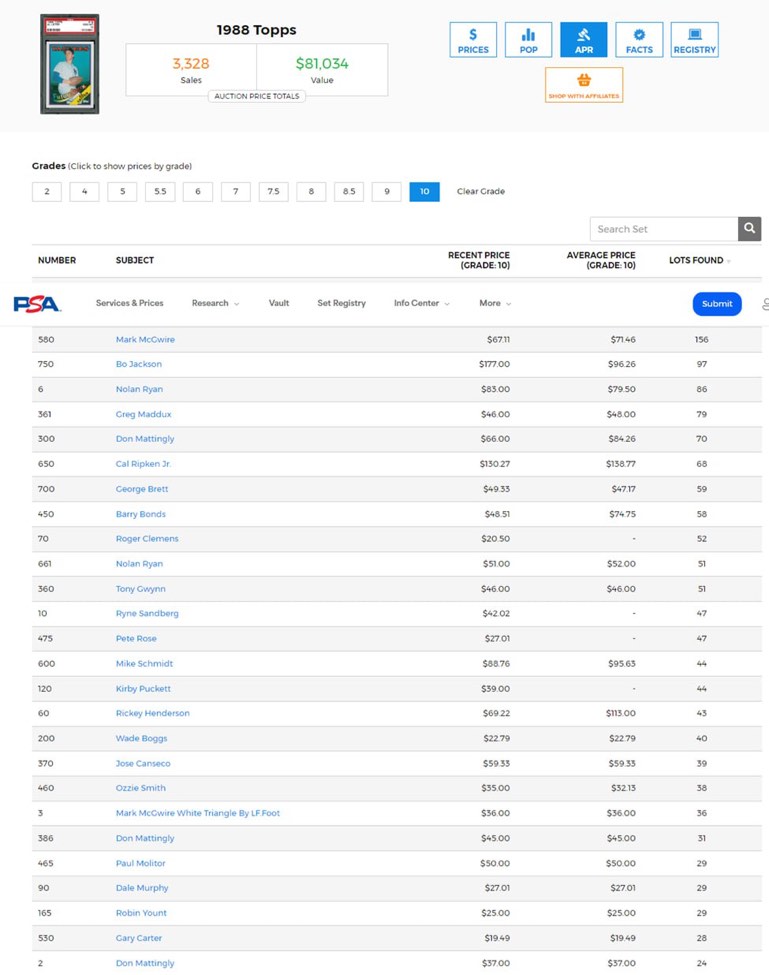
Task: Open the POP population report button
Action: click(x=528, y=40)
